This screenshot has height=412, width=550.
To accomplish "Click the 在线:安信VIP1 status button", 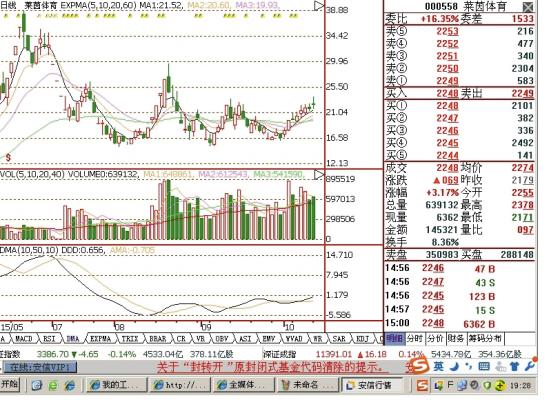I will pos(40,367).
